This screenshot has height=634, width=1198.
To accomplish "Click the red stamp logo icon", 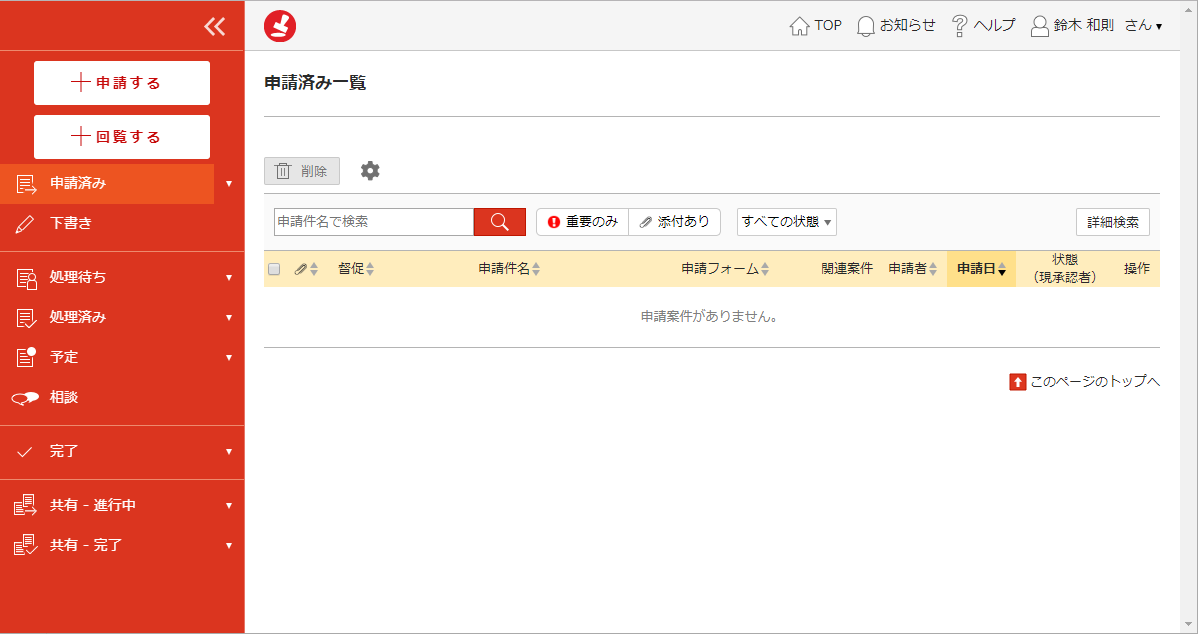I will coord(280,27).
